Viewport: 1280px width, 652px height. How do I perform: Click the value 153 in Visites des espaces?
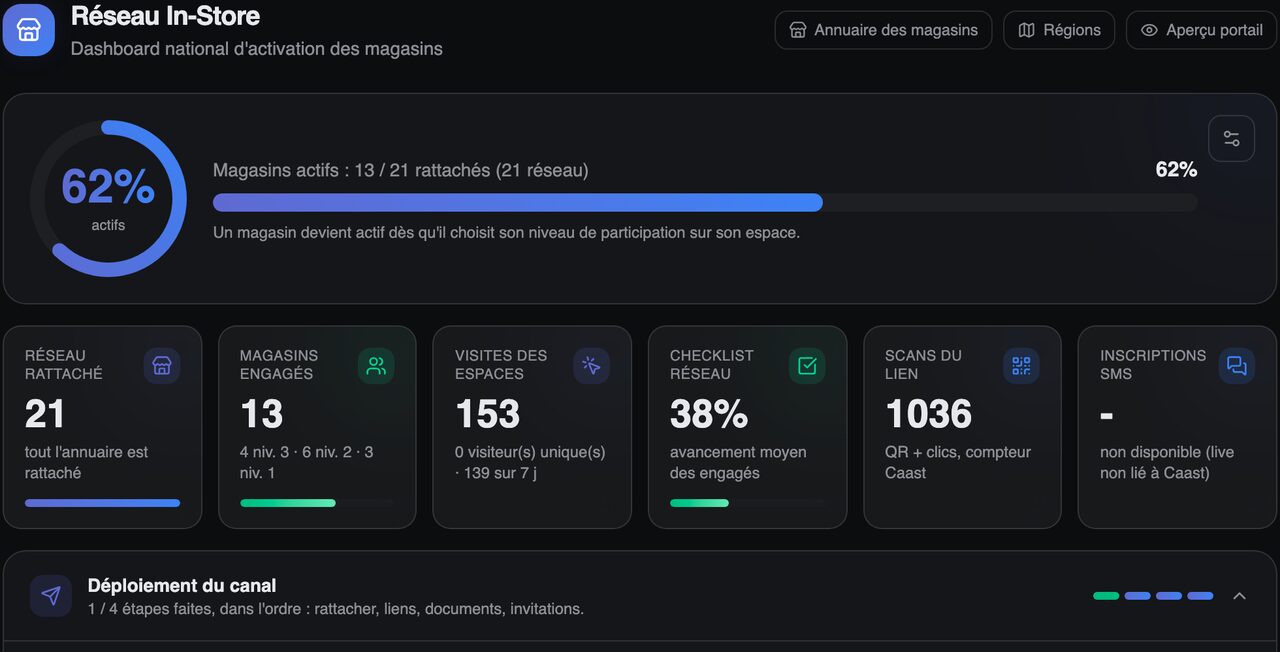pyautogui.click(x=487, y=414)
